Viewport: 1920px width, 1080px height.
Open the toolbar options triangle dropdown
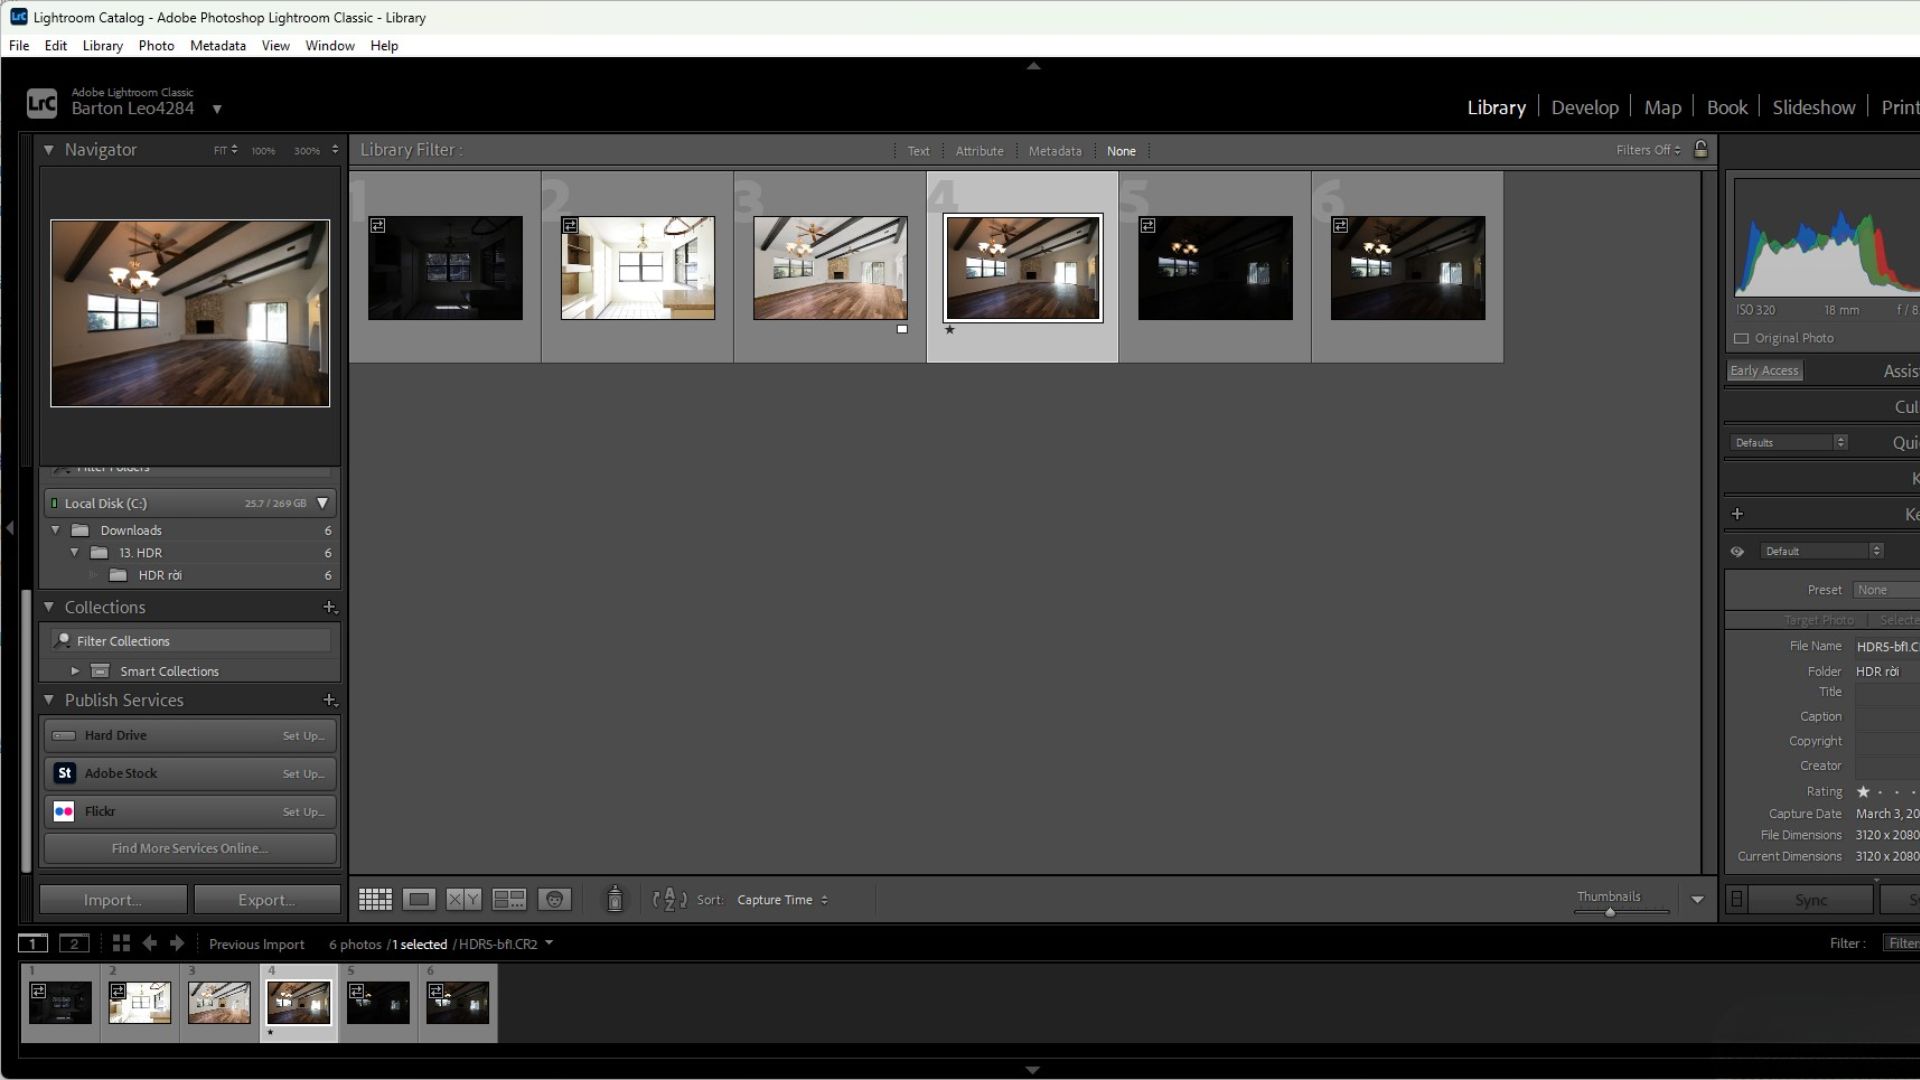[x=1697, y=900]
